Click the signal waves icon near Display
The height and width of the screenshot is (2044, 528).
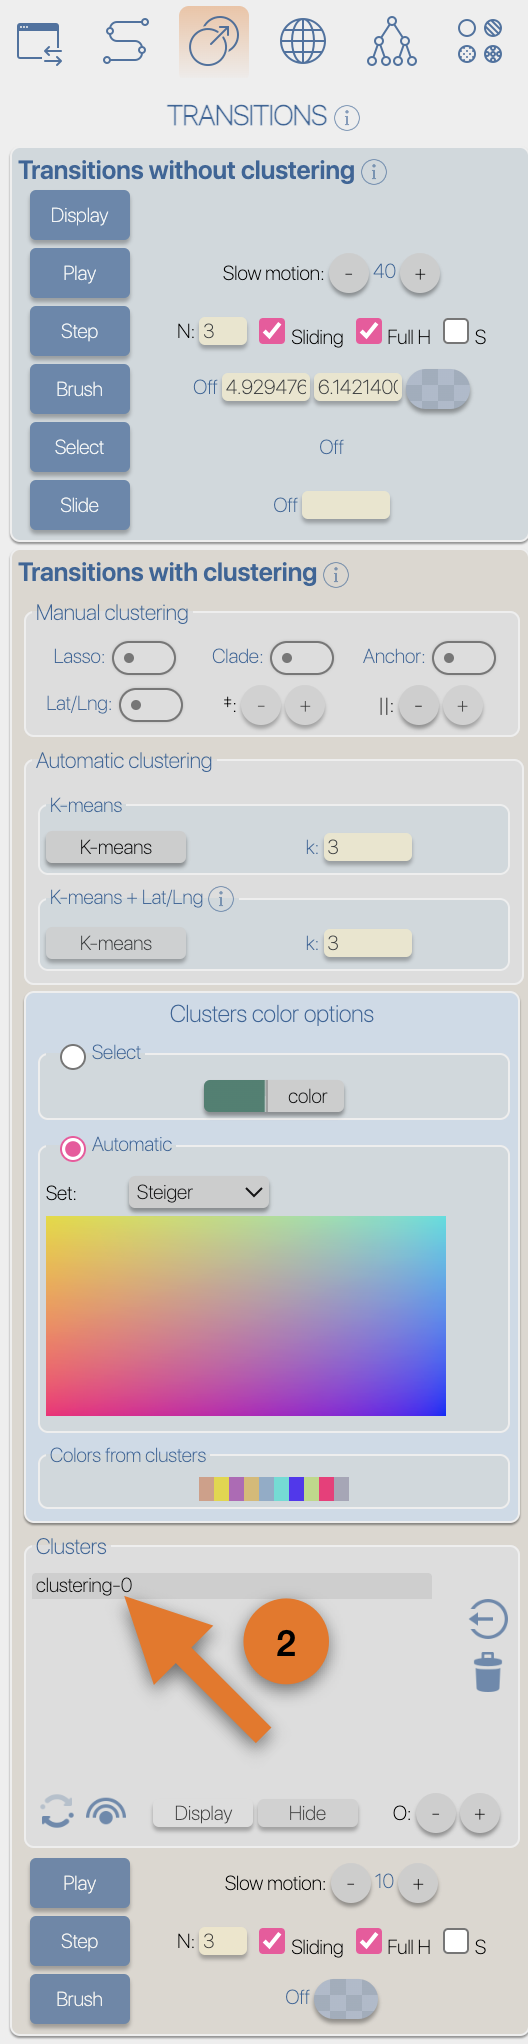pyautogui.click(x=106, y=1811)
